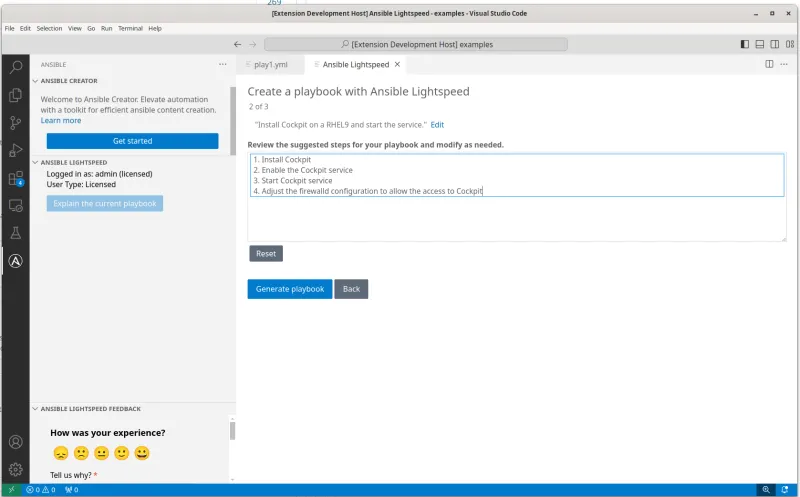Click the Generate playbook button
The image size is (800, 497).
click(290, 289)
